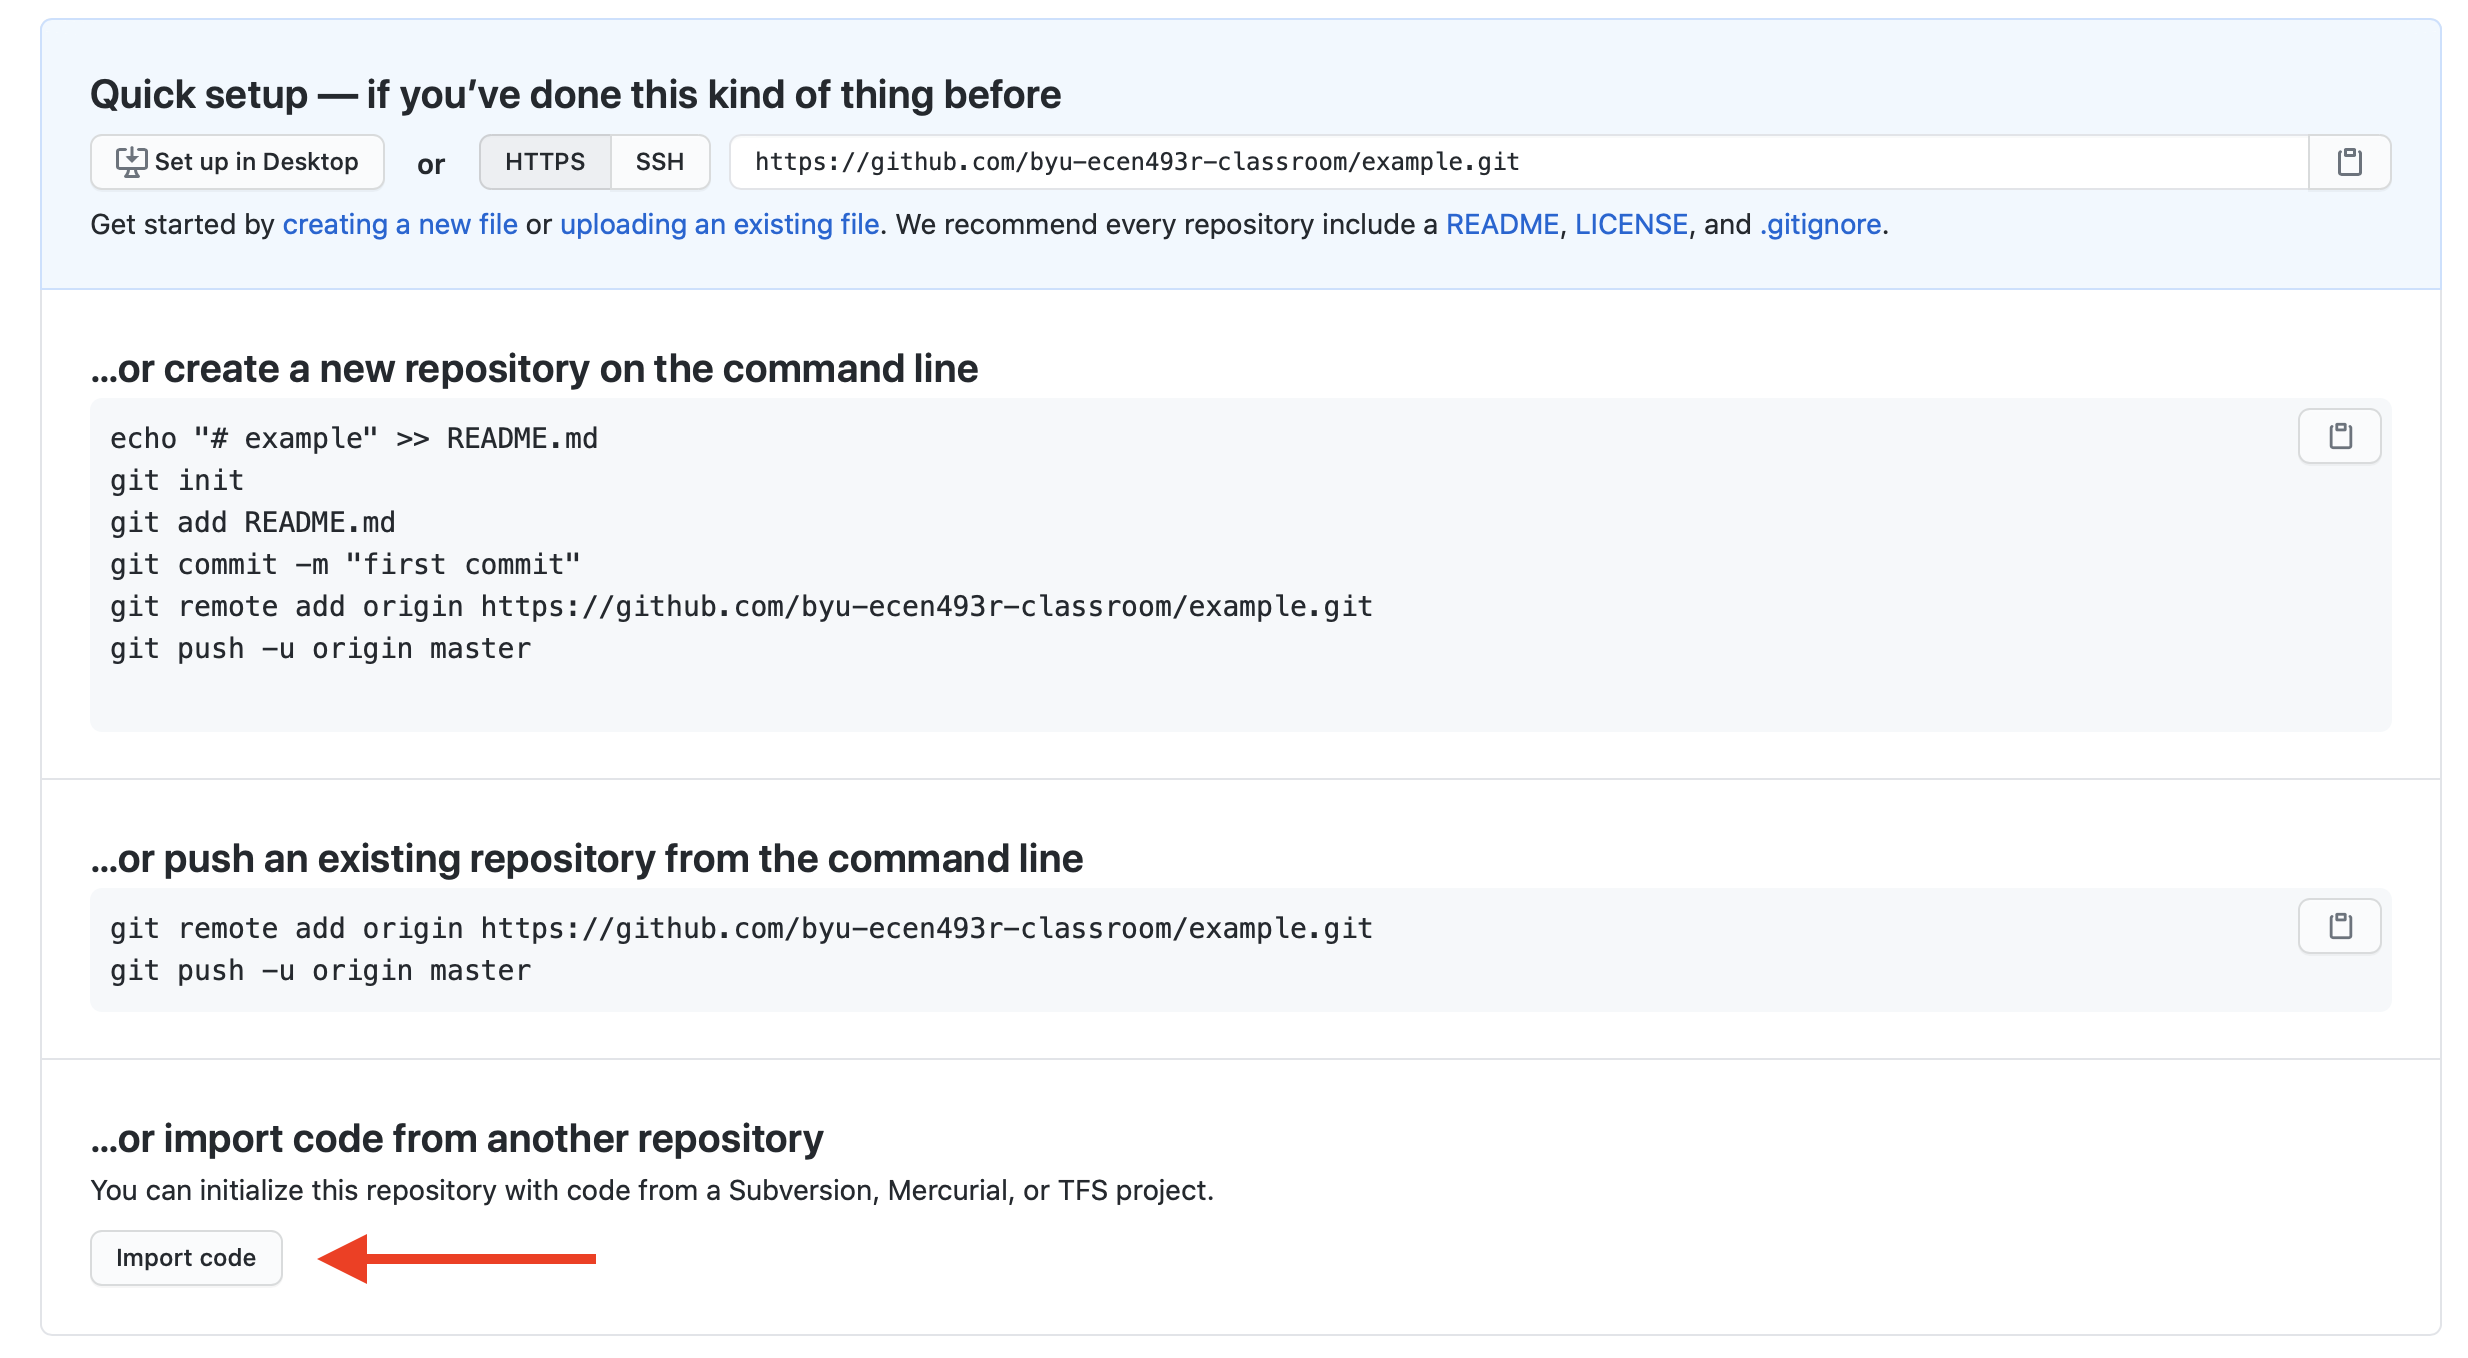Click the echo README.md command text

[354, 437]
